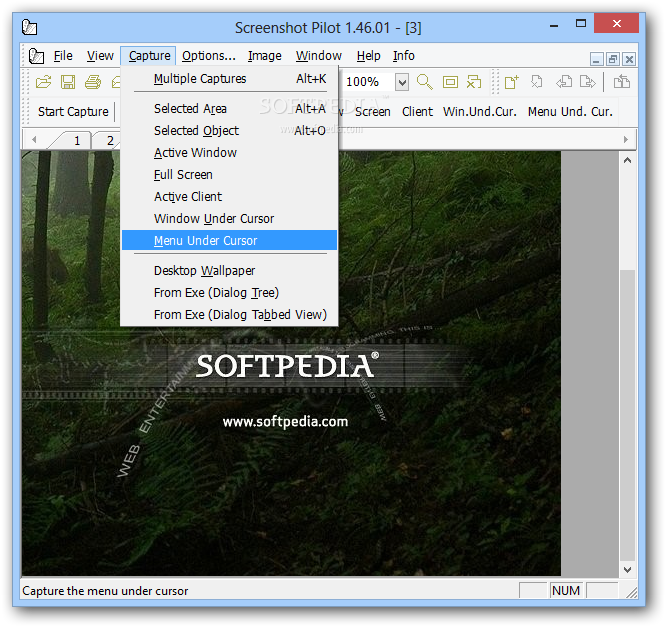This screenshot has width=666, height=627.
Task: Choose Full Screen menu entry
Action: pos(229,175)
